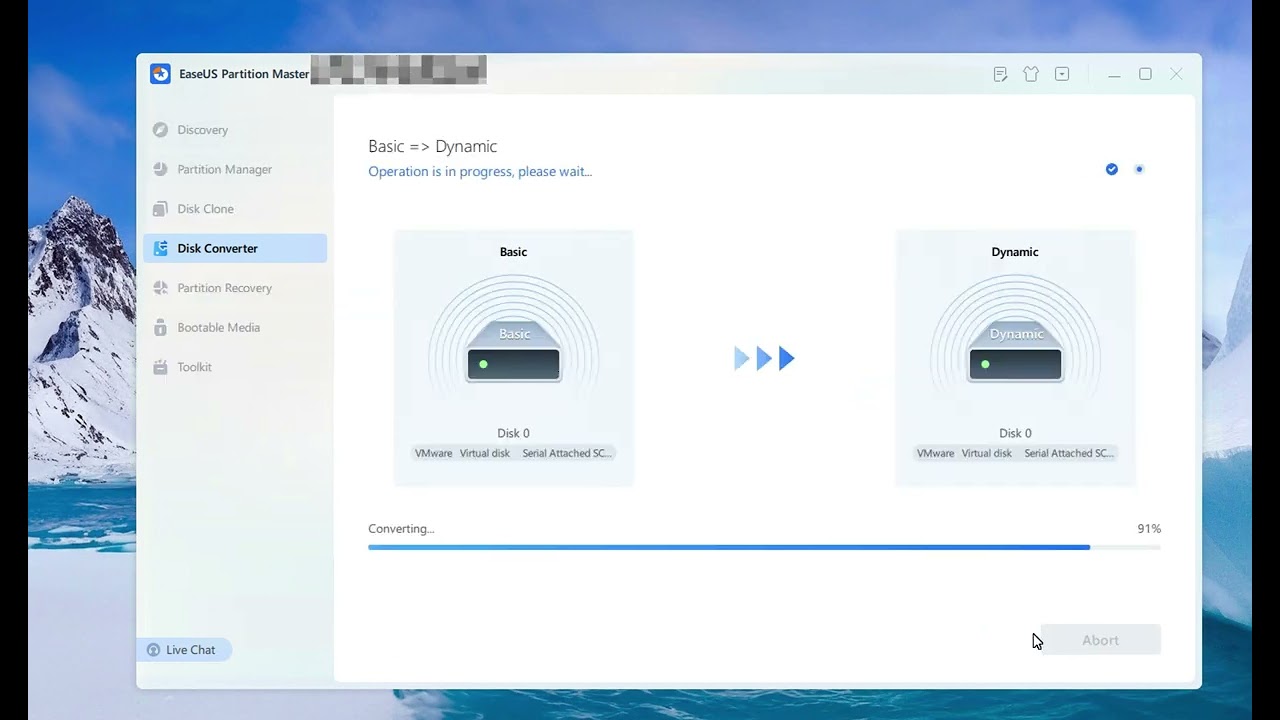The image size is (1280, 720).
Task: Click 'Disk 0' label in the Basic card
Action: click(513, 433)
